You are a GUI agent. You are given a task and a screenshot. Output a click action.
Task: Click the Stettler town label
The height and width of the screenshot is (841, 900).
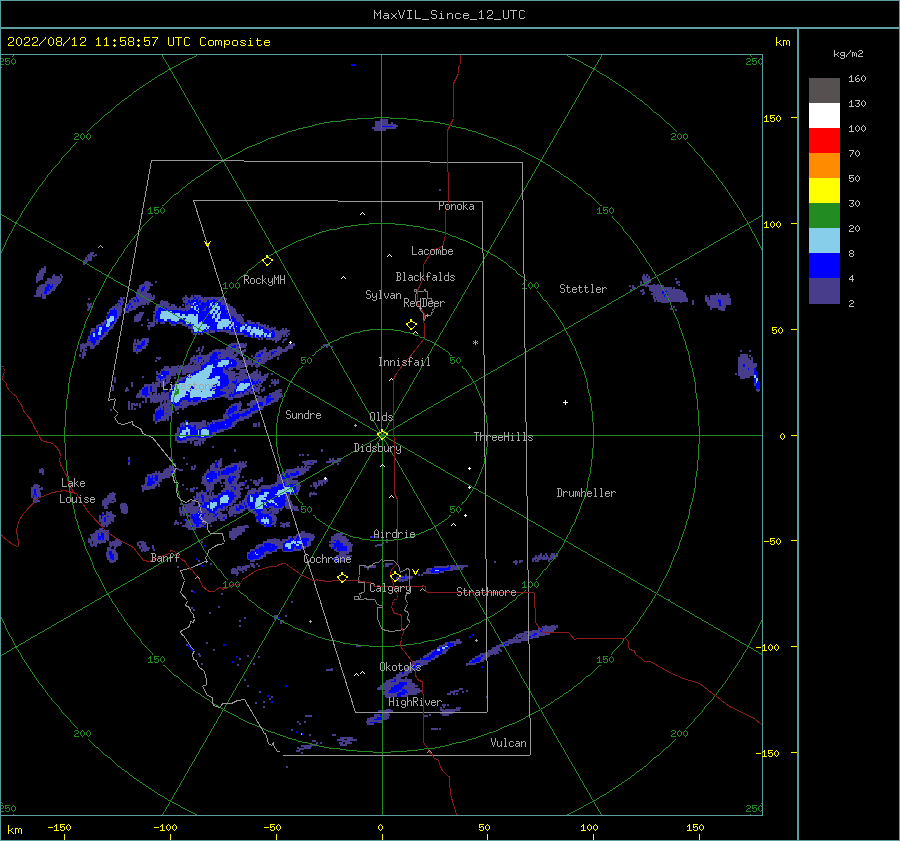(583, 289)
